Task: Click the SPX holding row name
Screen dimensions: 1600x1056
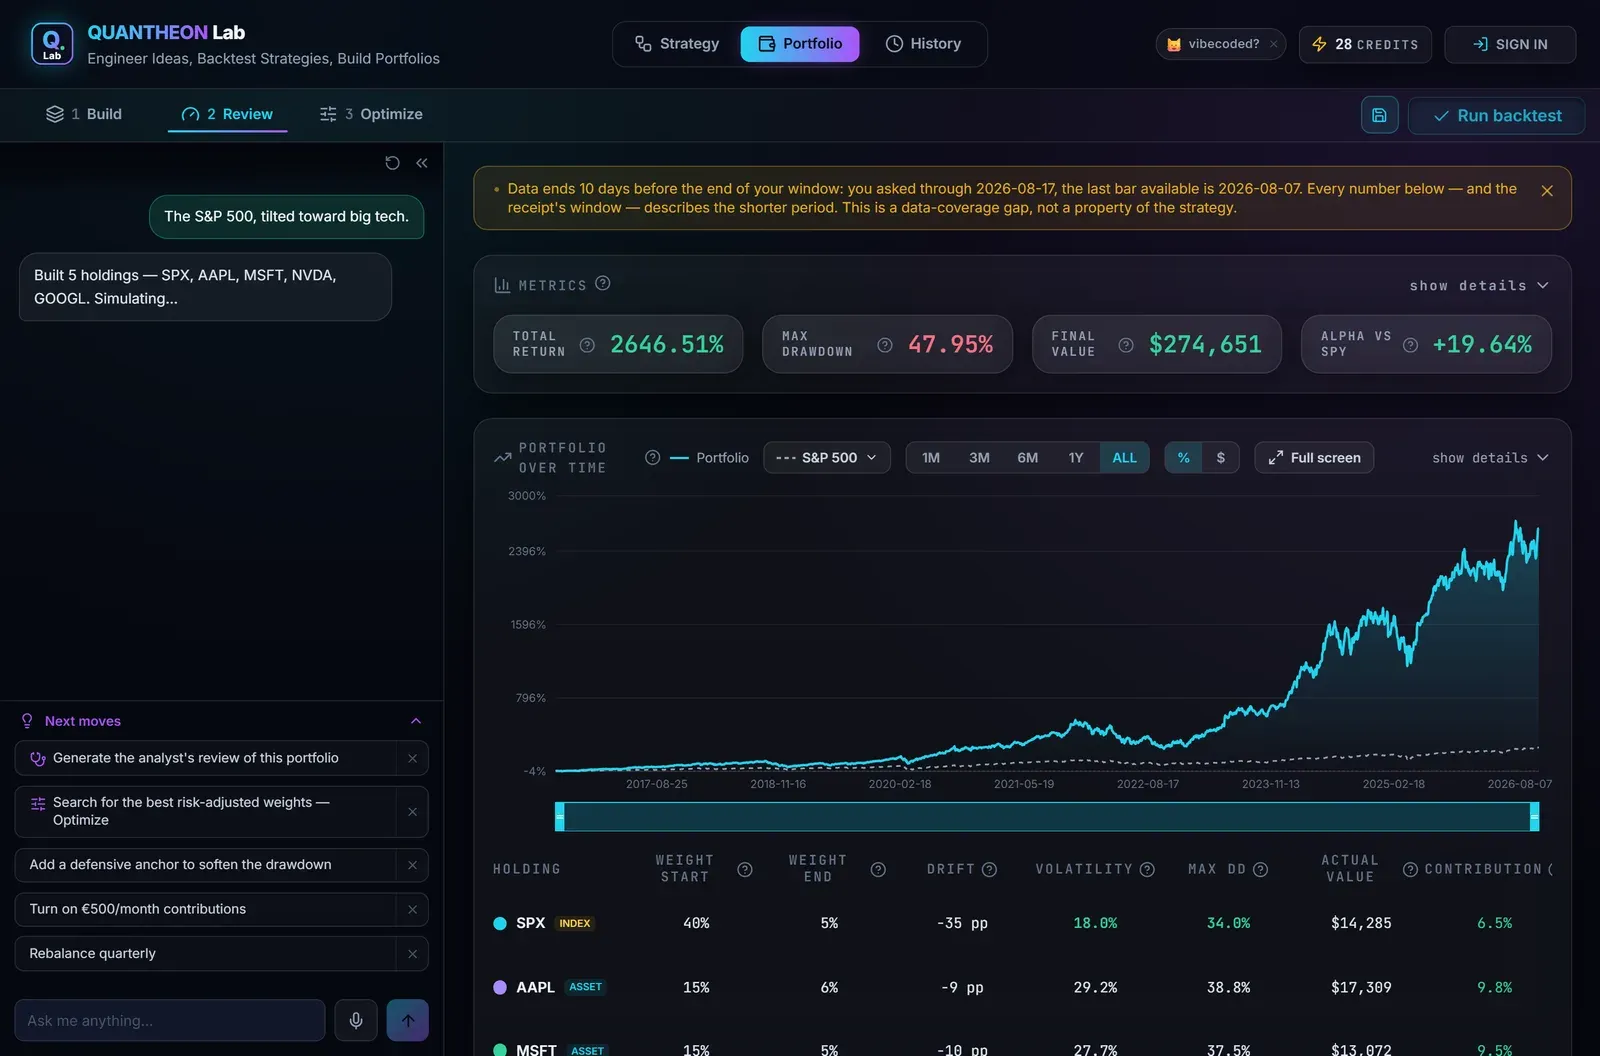Action: (530, 923)
